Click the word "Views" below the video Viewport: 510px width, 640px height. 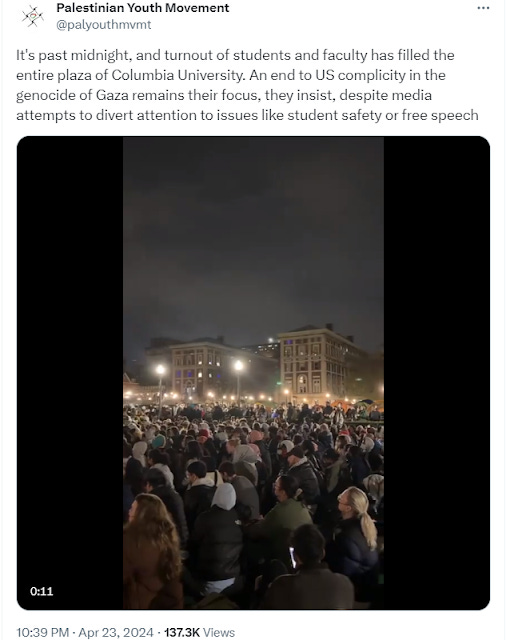tap(219, 632)
